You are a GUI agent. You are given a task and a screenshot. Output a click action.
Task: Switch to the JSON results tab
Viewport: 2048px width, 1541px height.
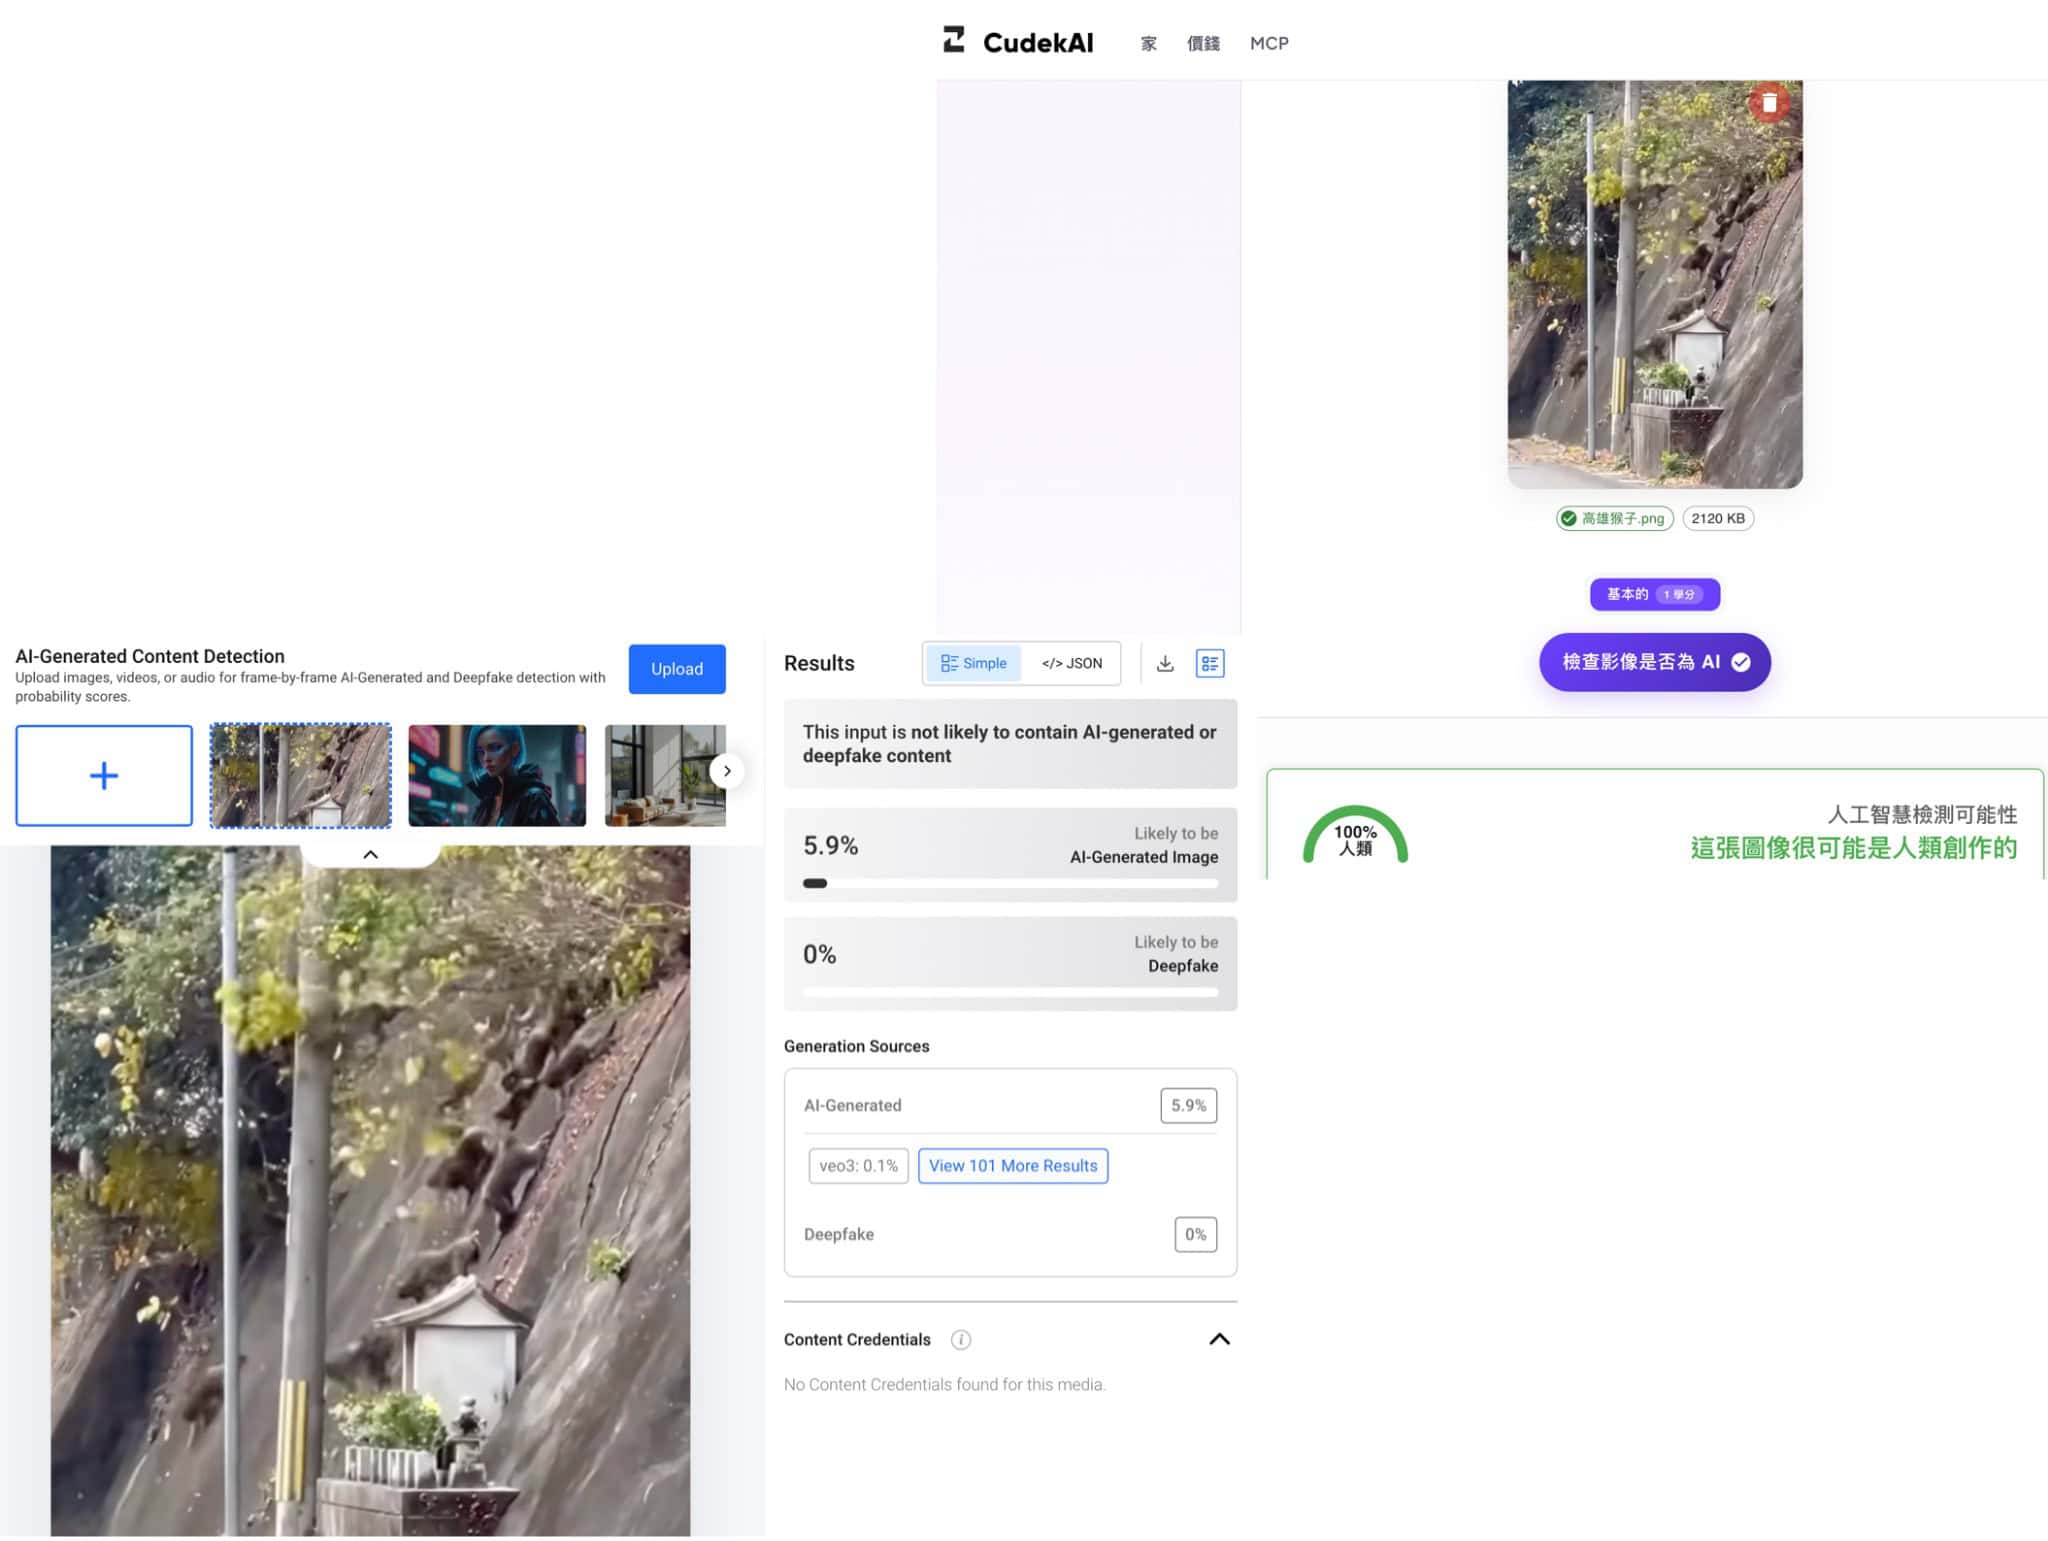tap(1071, 663)
